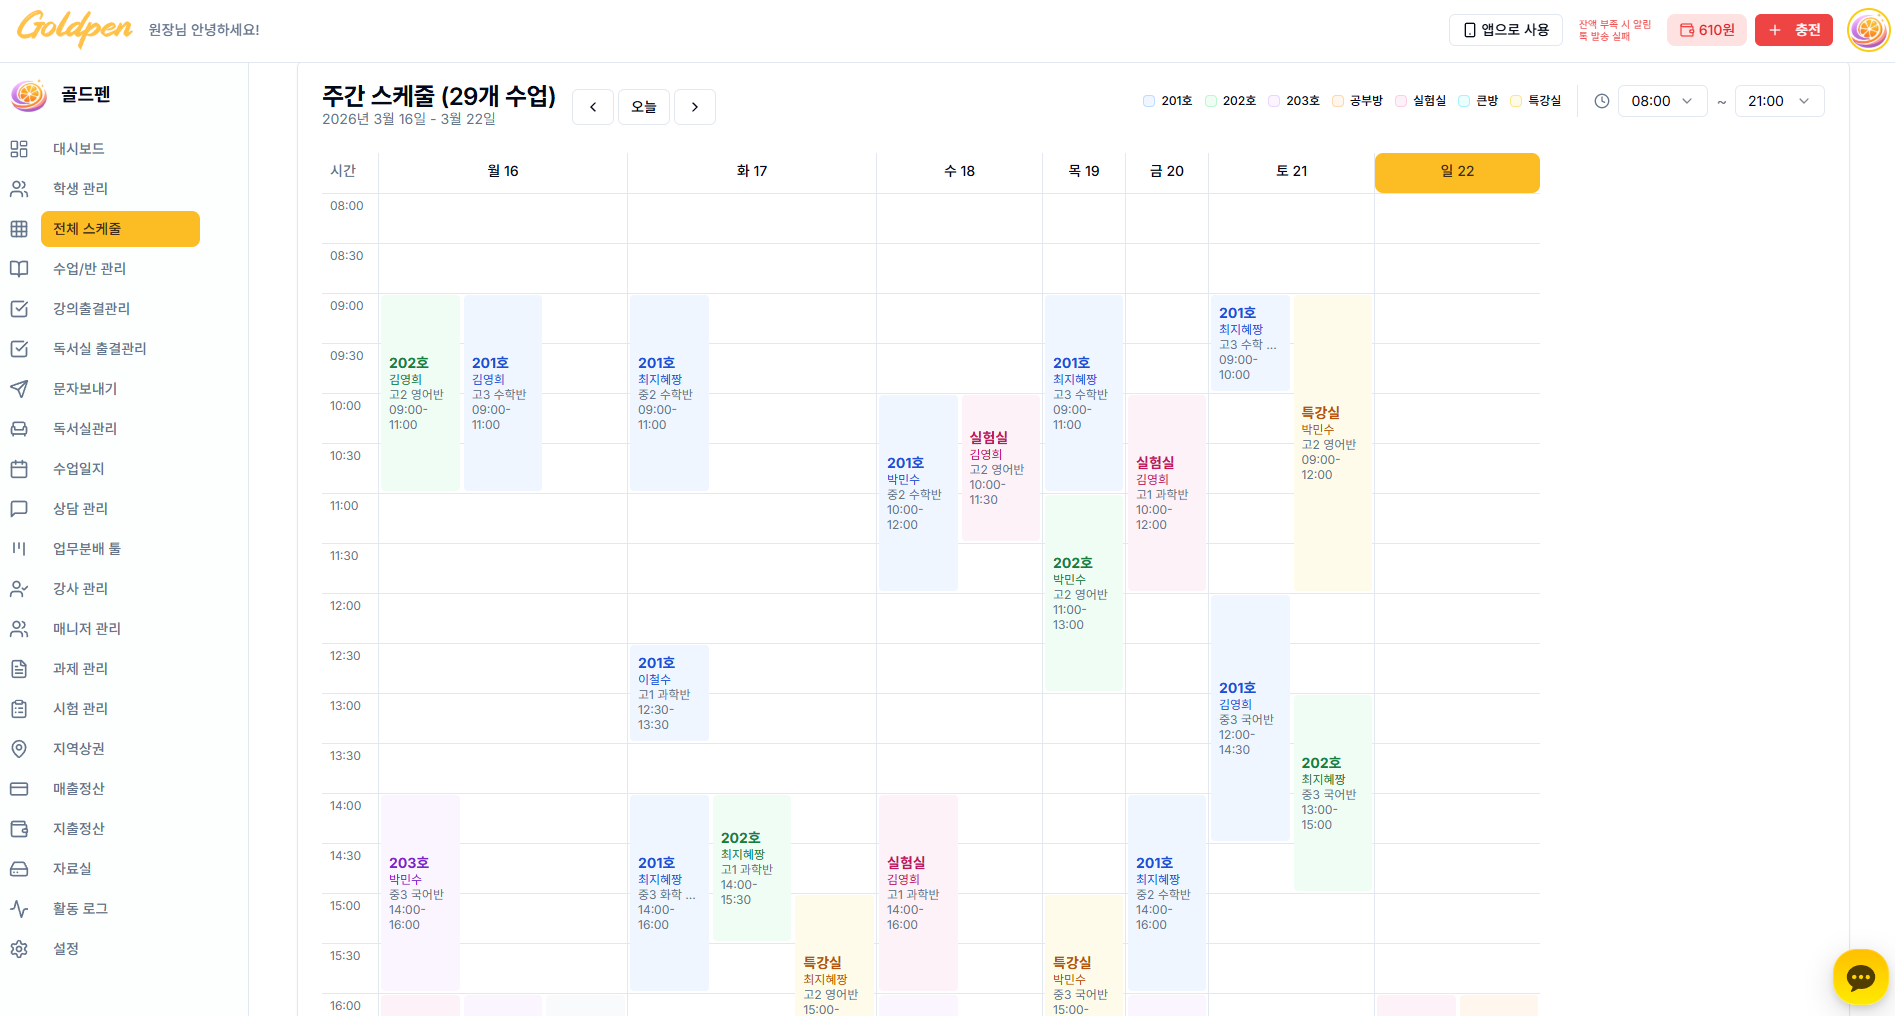This screenshot has height=1016, width=1895.
Task: Open the 202호 고2 영어반 Monday class block
Action: click(x=420, y=392)
